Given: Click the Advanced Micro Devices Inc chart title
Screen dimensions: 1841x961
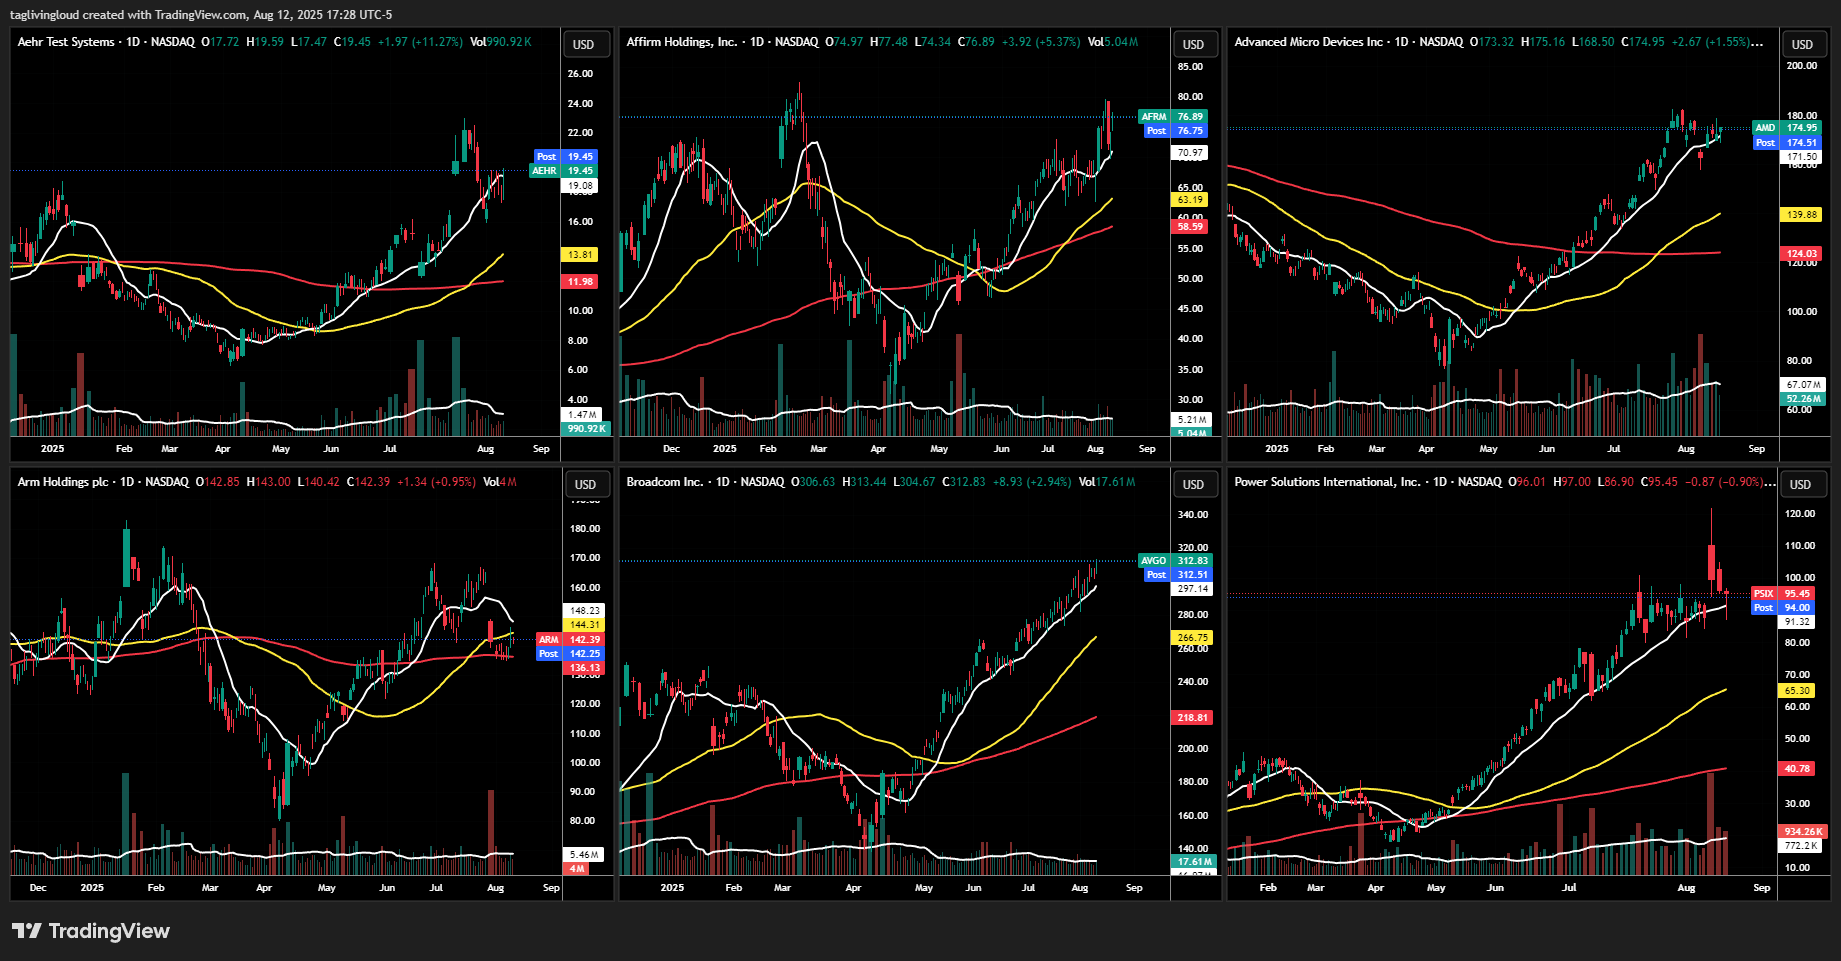Looking at the screenshot, I should (x=1309, y=42).
